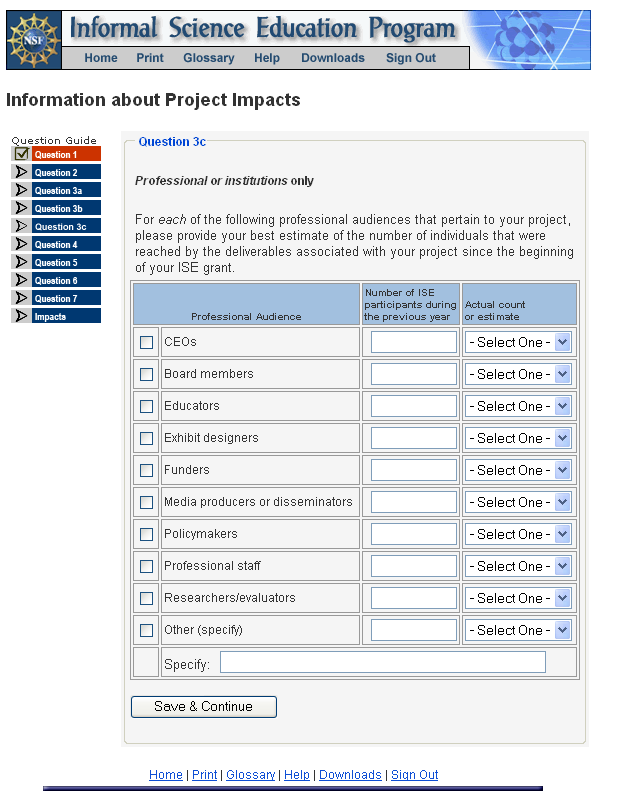
Task: Tick the Policymakers checkbox
Action: 147,534
